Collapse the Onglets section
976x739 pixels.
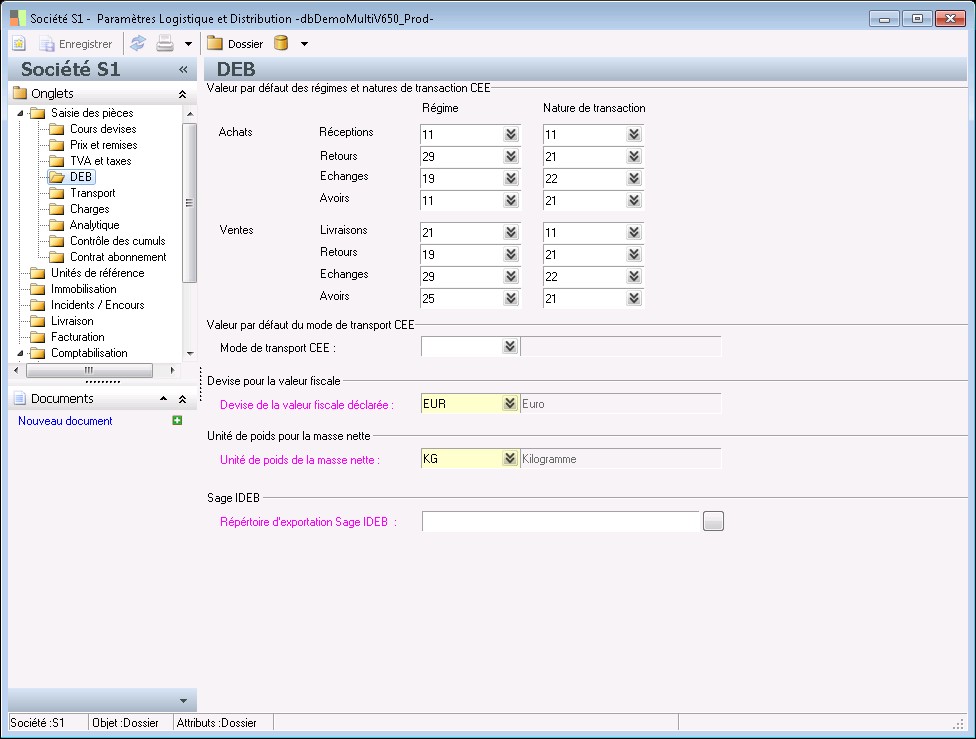pyautogui.click(x=182, y=94)
